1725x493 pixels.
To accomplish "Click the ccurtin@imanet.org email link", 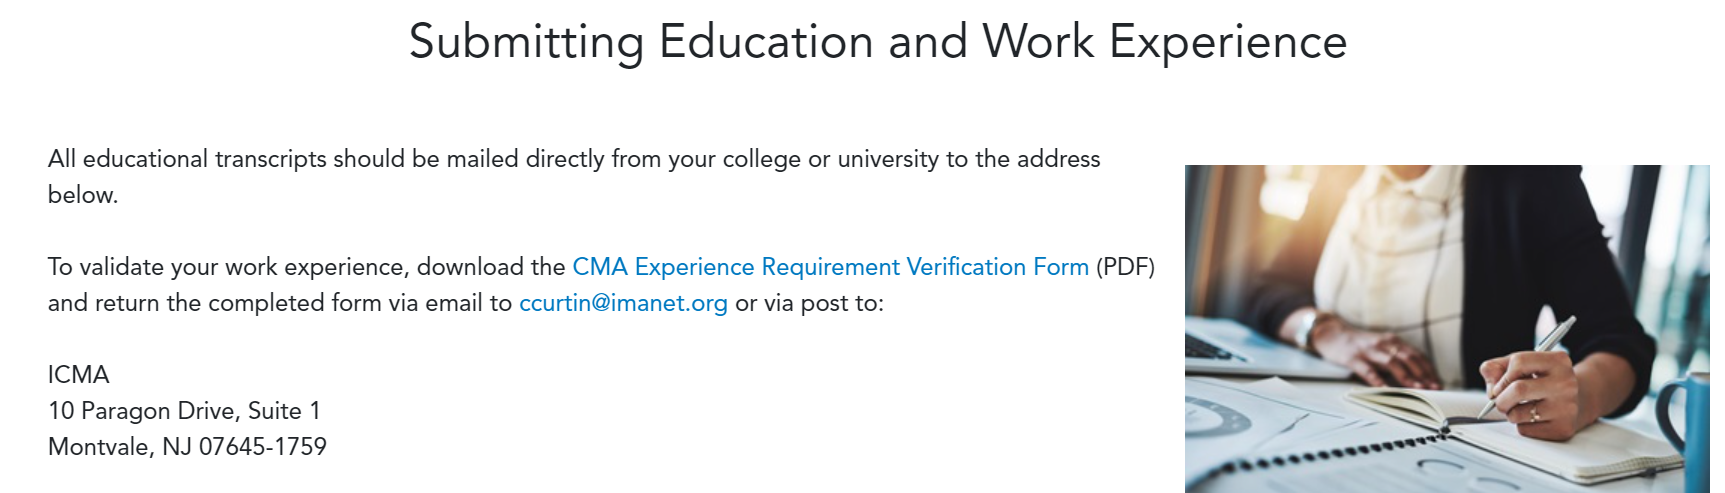I will pyautogui.click(x=623, y=303).
